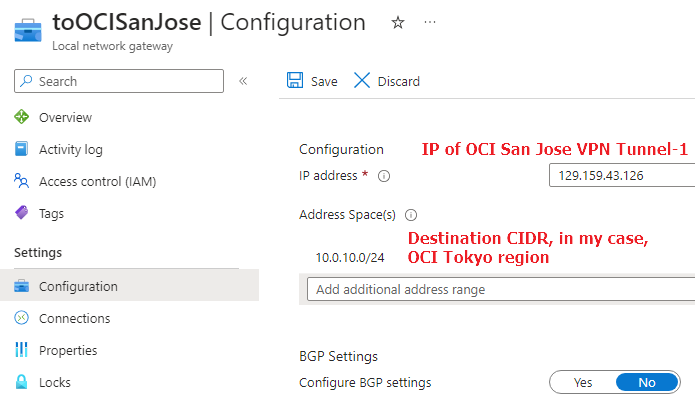695x410 pixels.
Task: Click the IP address input field
Action: click(x=620, y=176)
